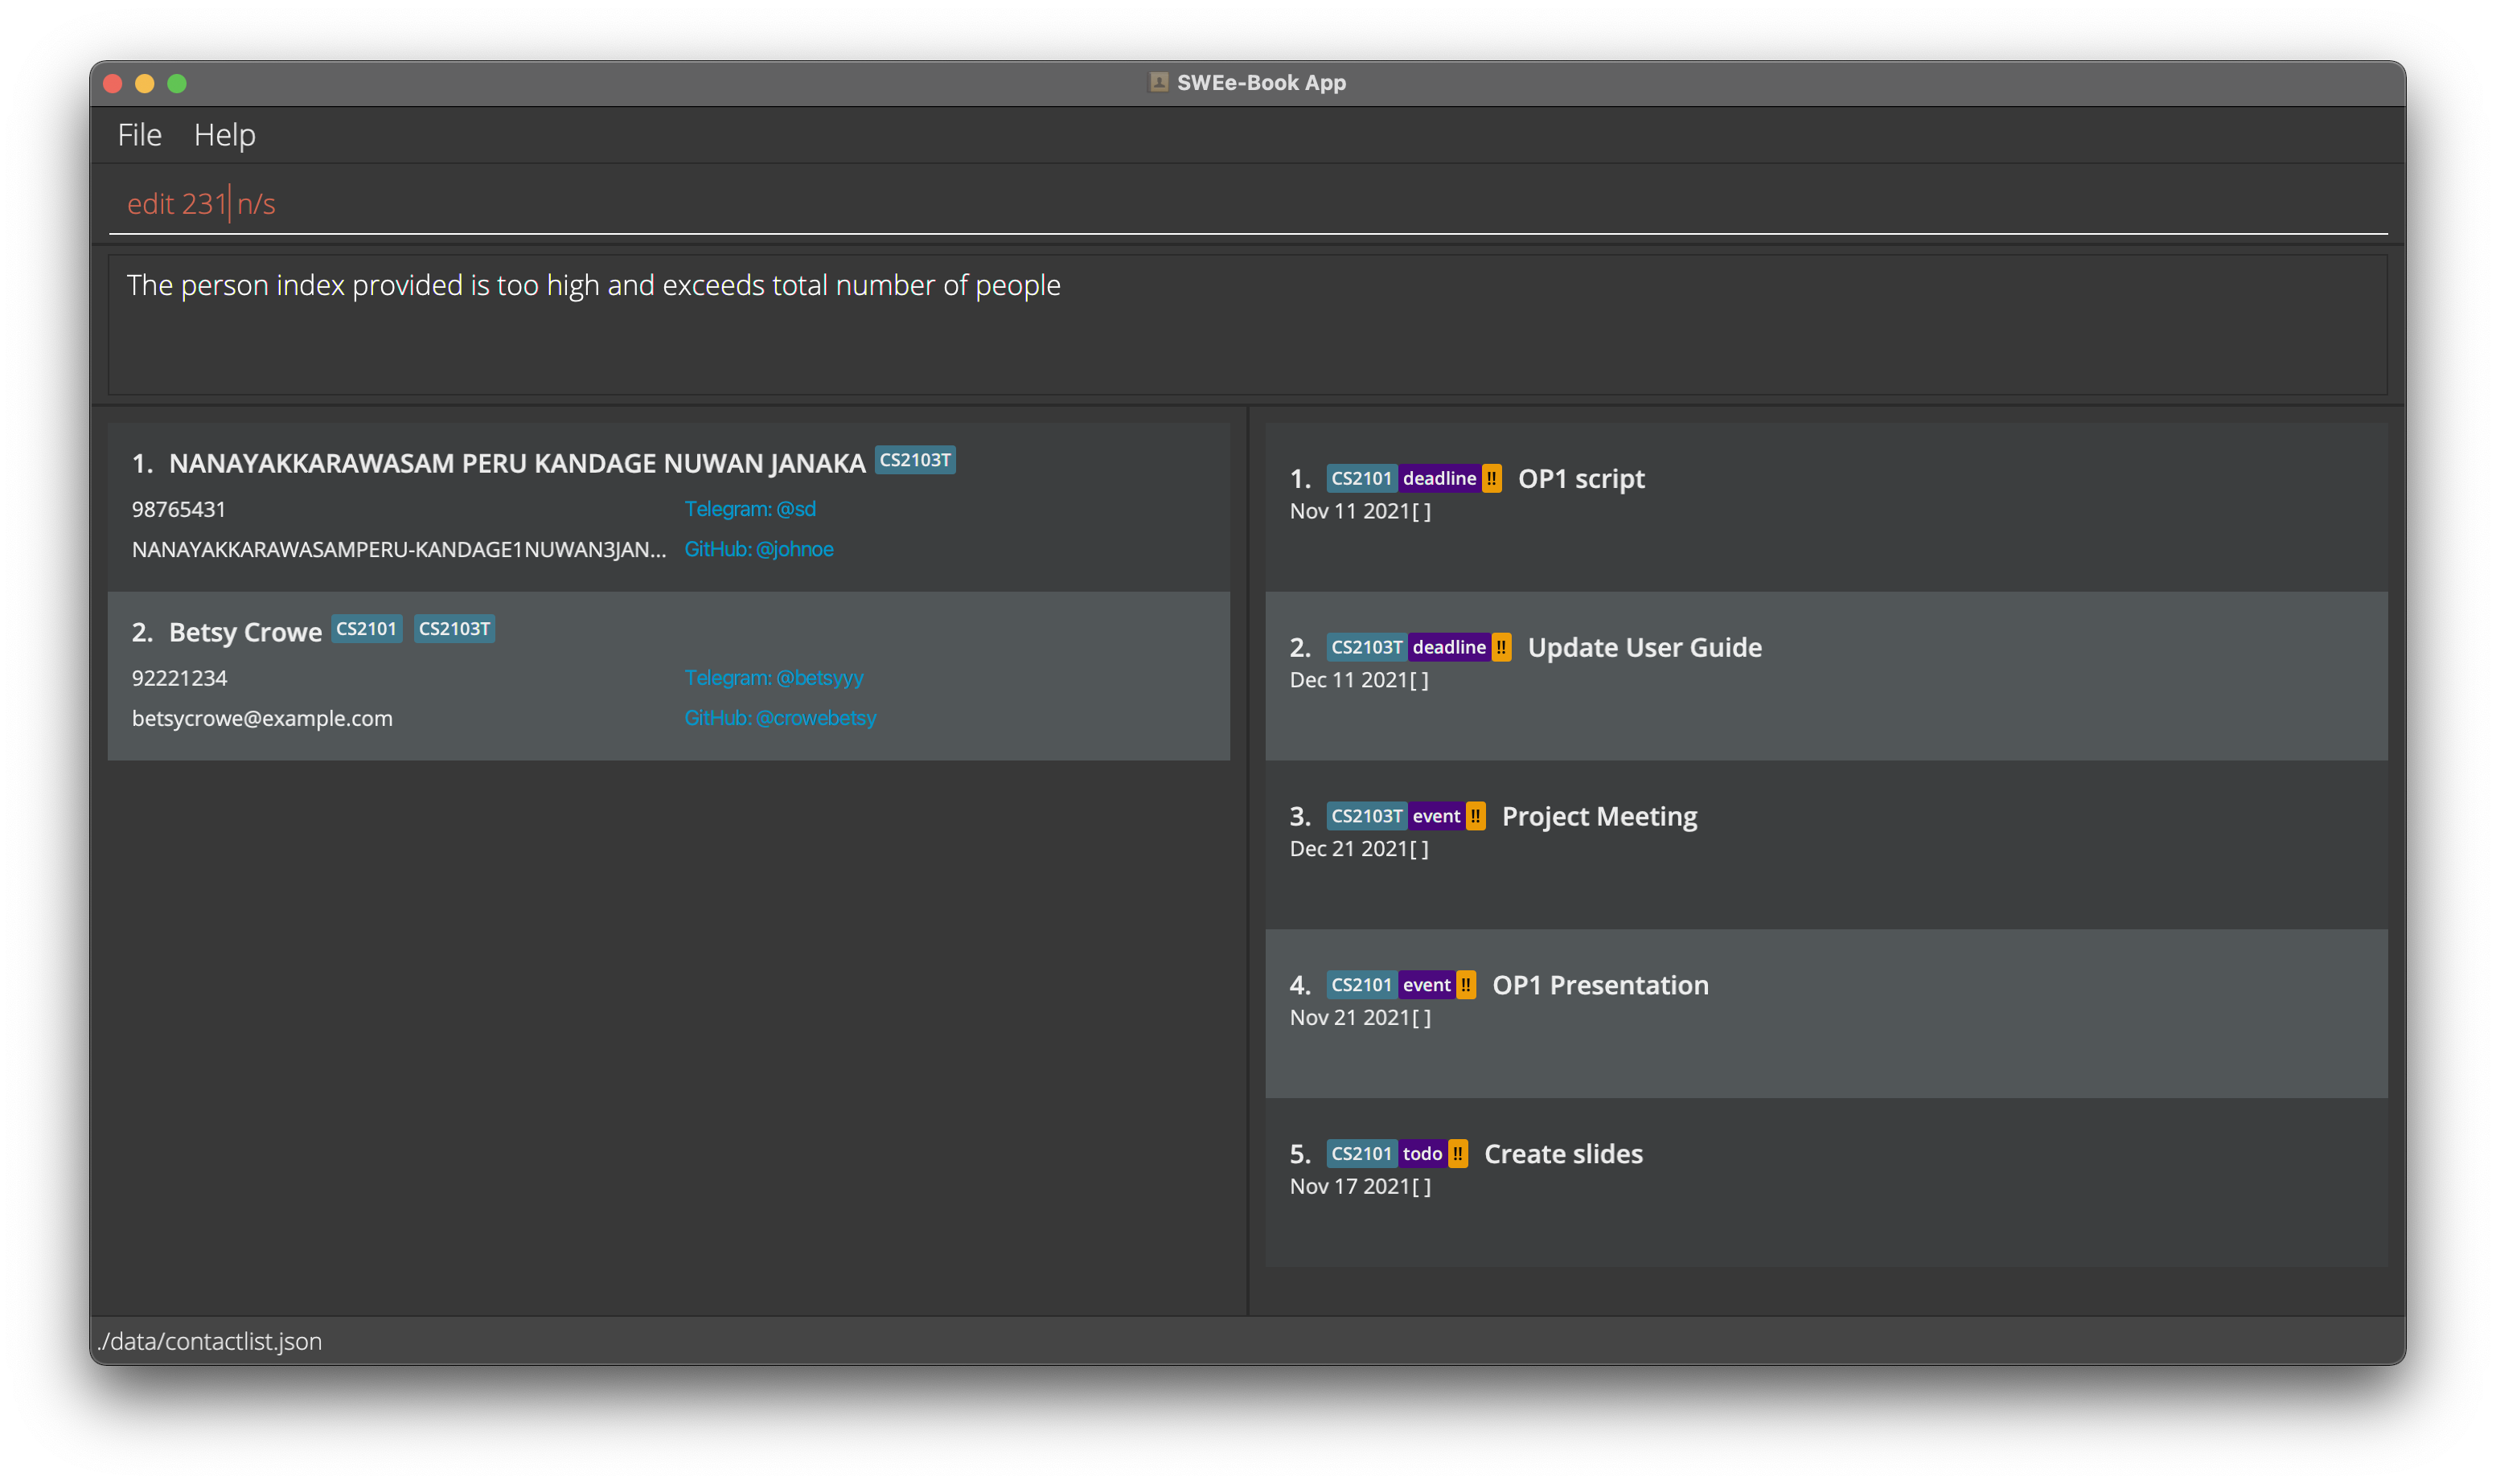Click the event label on Project Meeting task

point(1435,816)
